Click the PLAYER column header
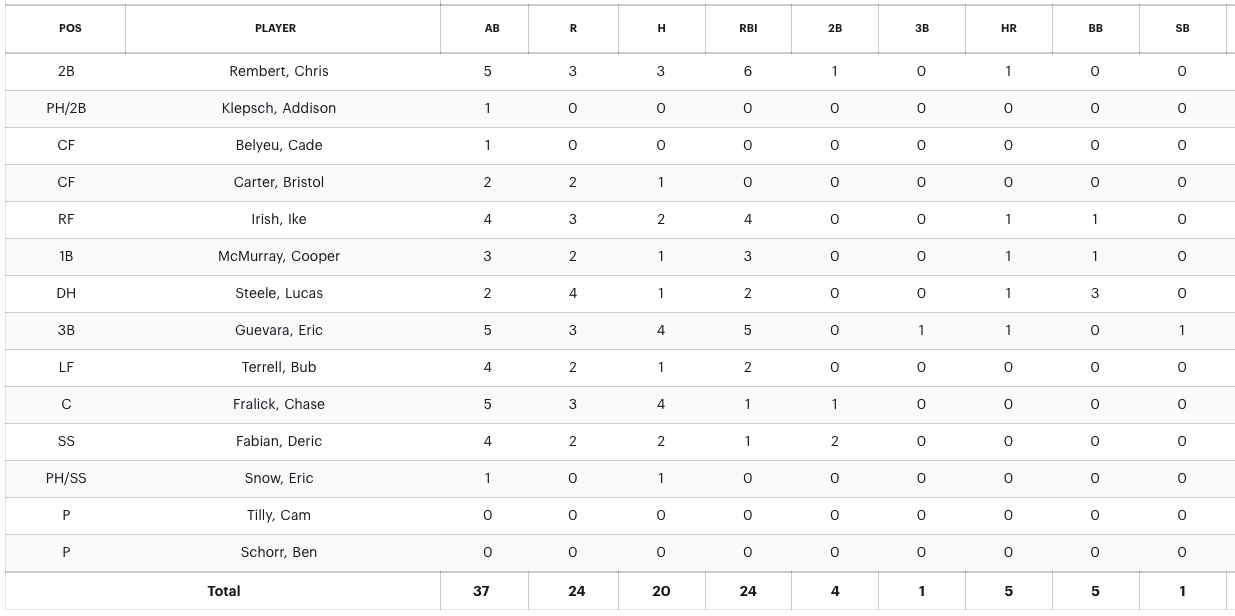 click(275, 29)
